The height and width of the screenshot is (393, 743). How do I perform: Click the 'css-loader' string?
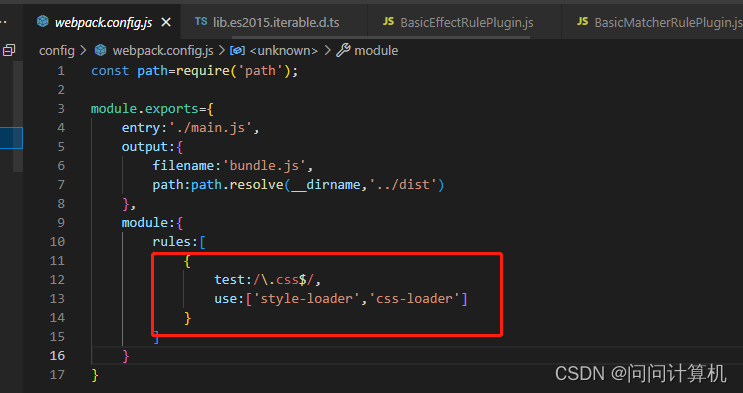(x=414, y=299)
